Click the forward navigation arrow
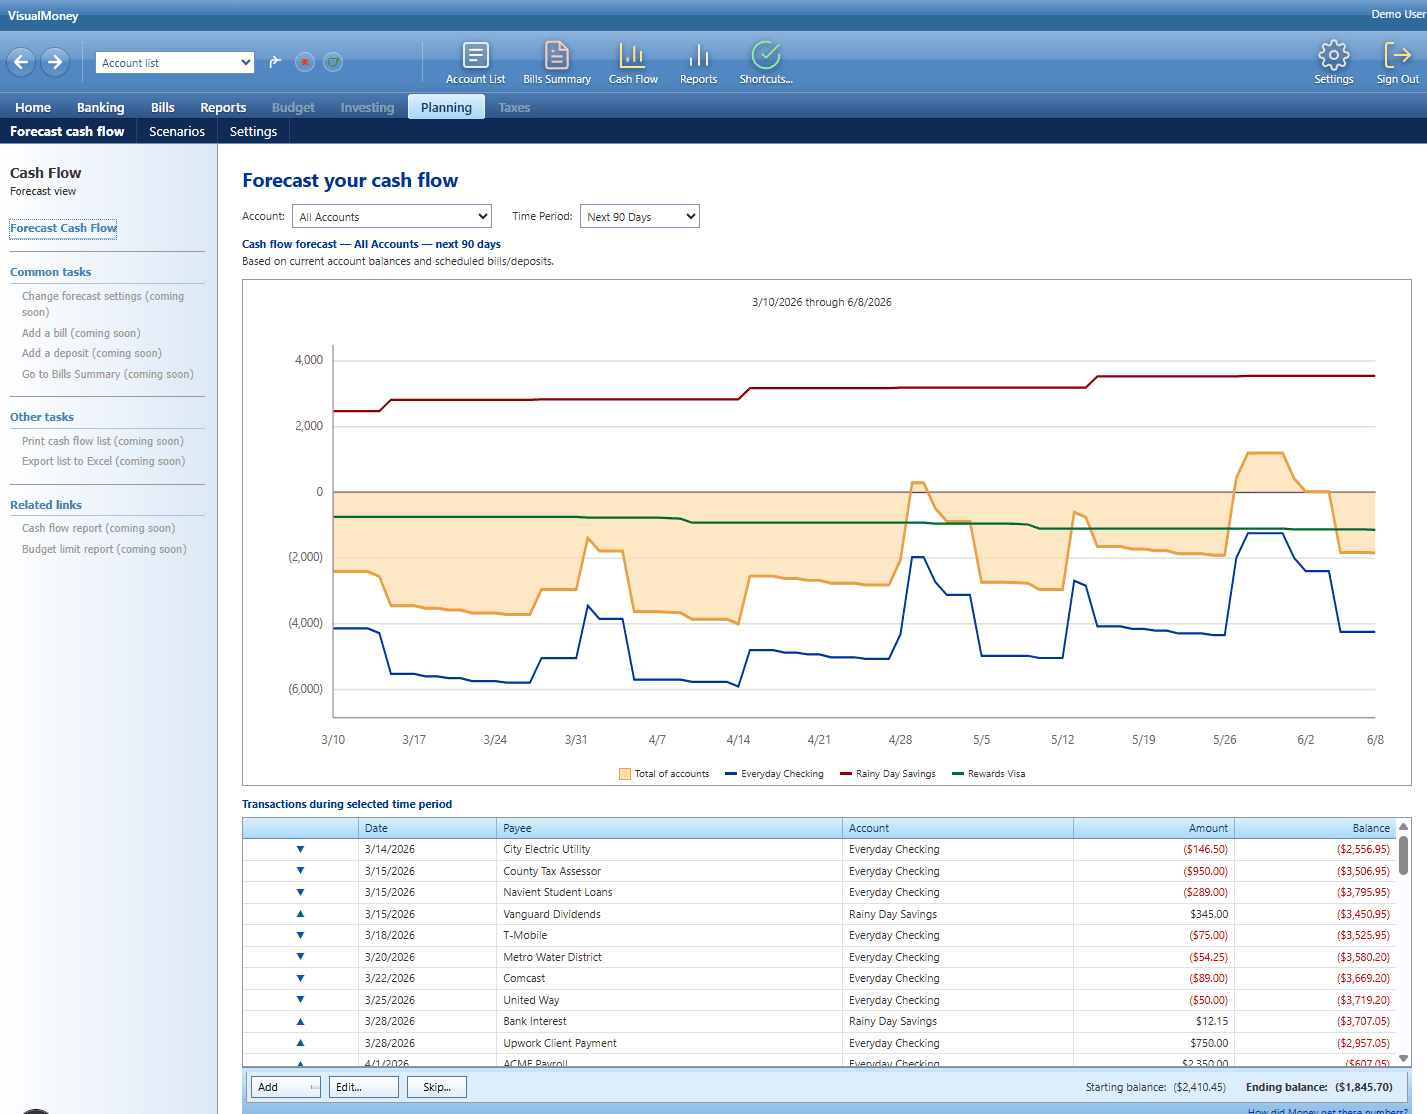Image resolution: width=1427 pixels, height=1114 pixels. pyautogui.click(x=55, y=62)
